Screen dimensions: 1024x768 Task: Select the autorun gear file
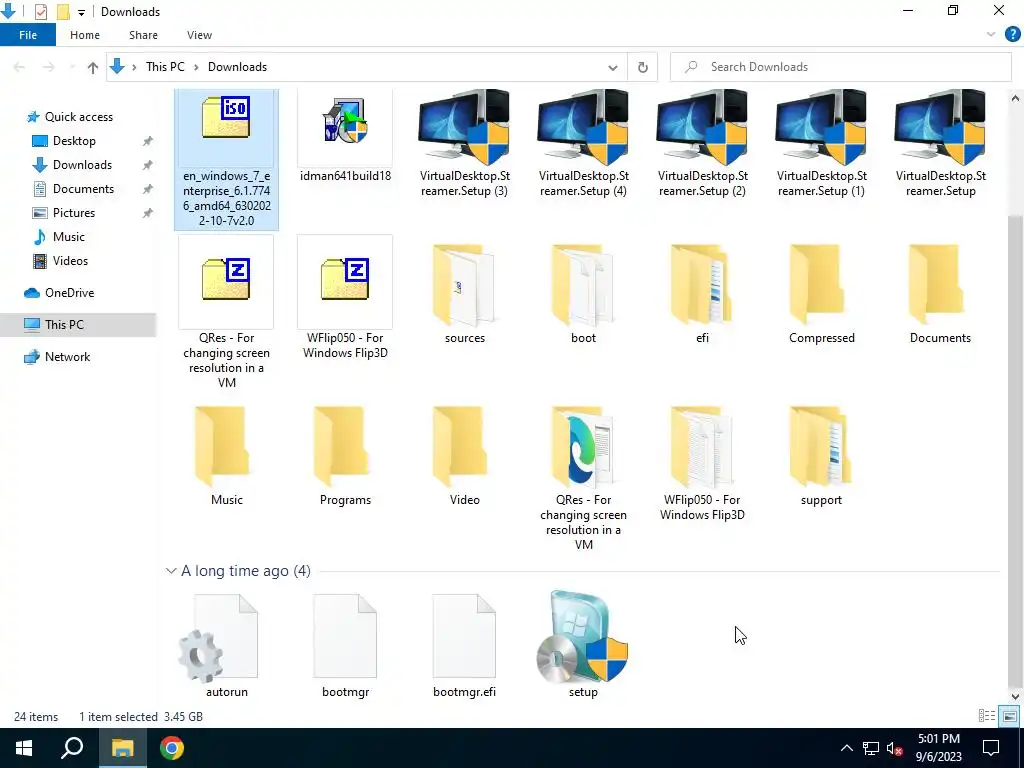click(226, 645)
